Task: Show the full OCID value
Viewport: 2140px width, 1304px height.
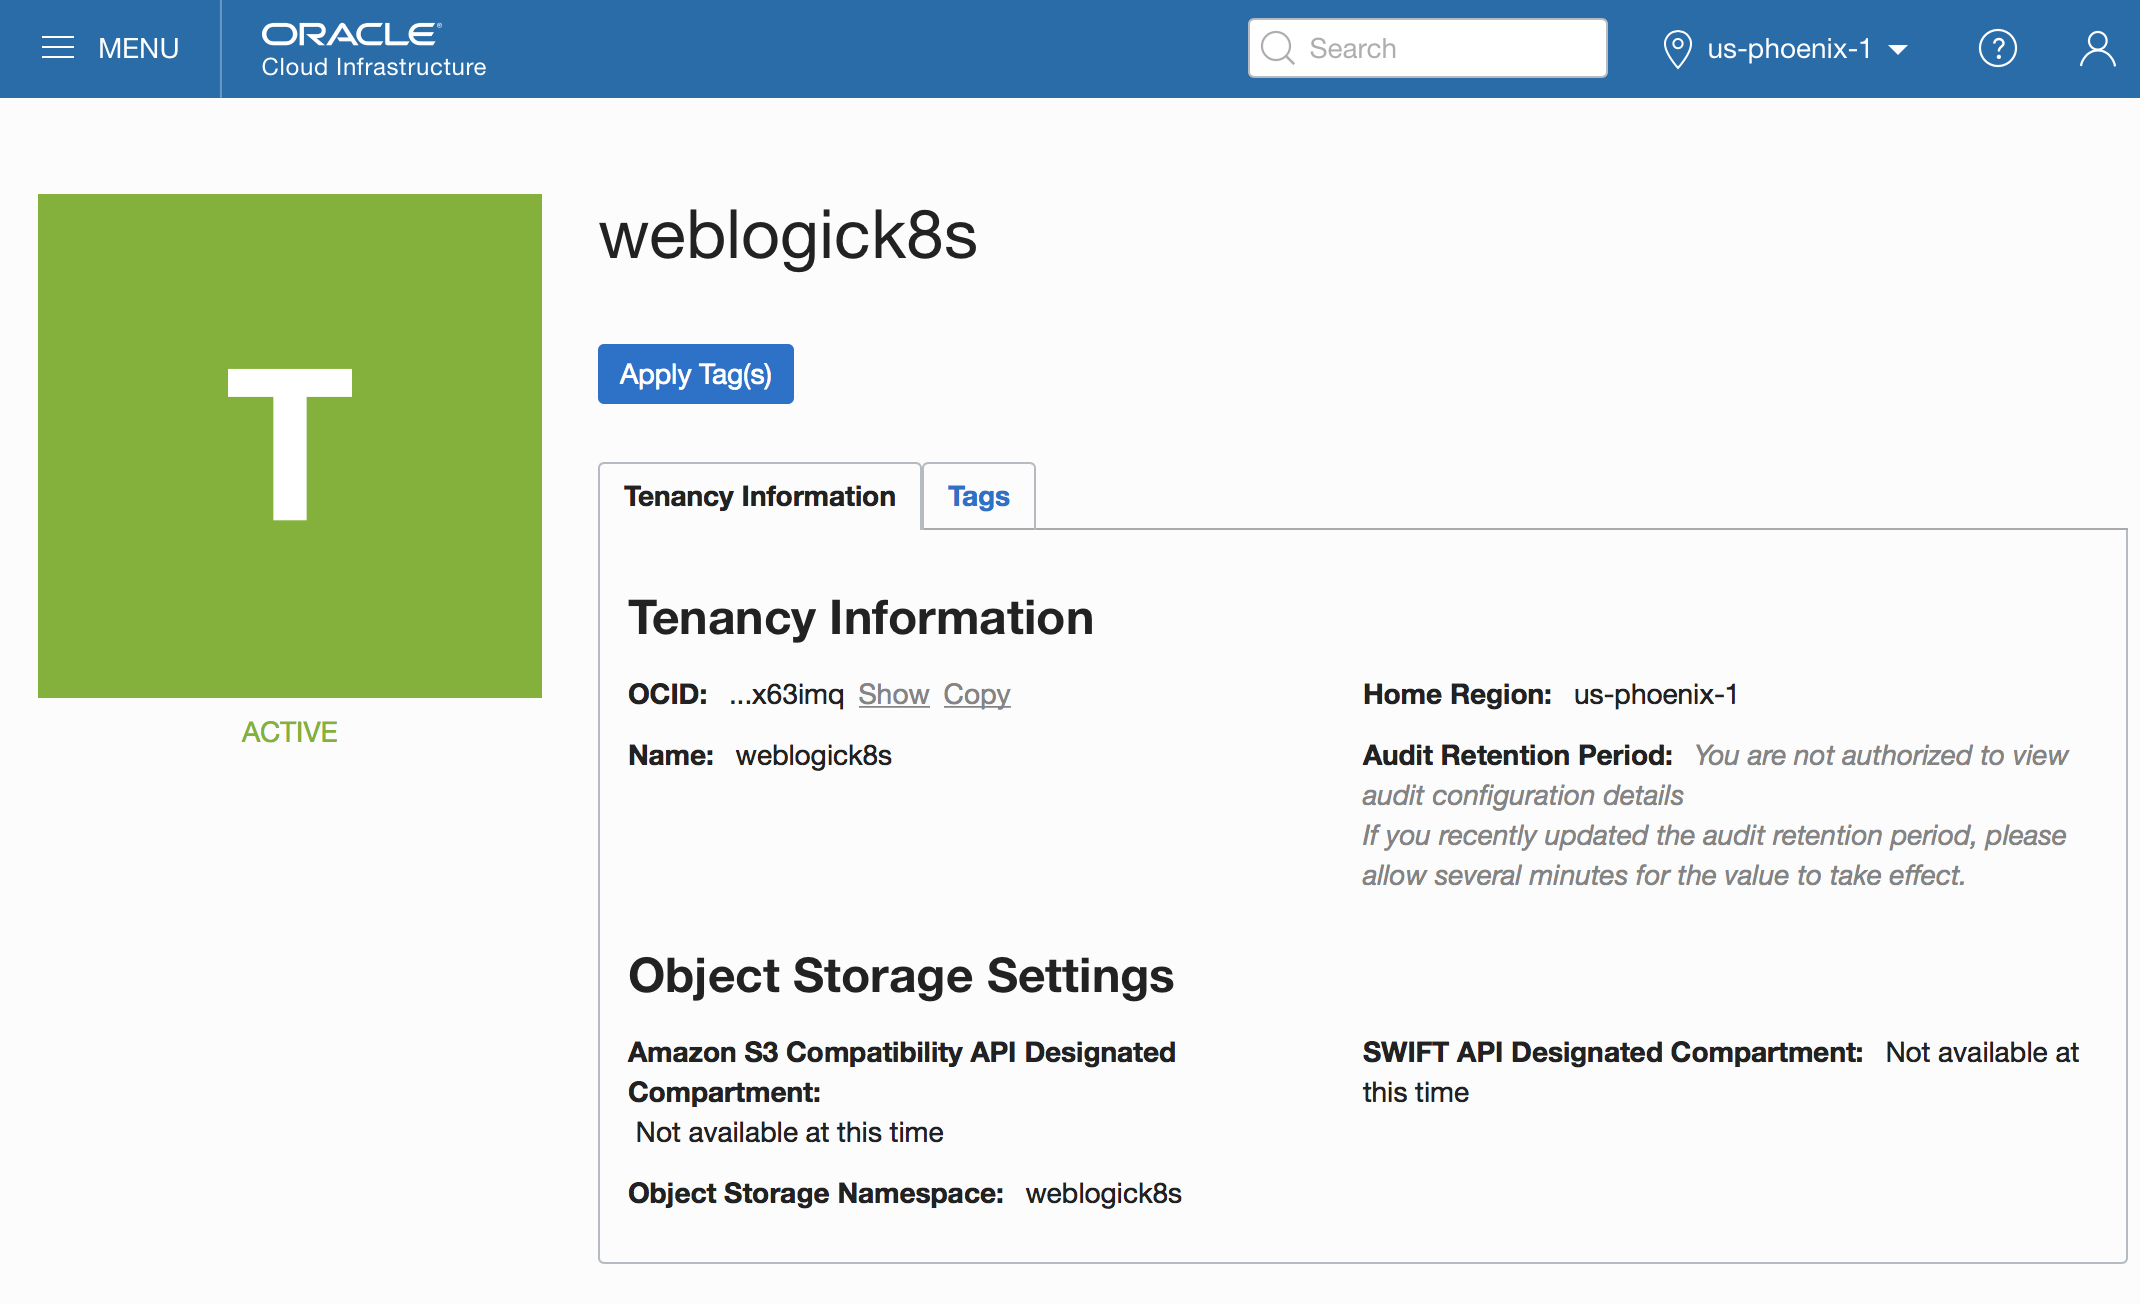Action: (893, 694)
